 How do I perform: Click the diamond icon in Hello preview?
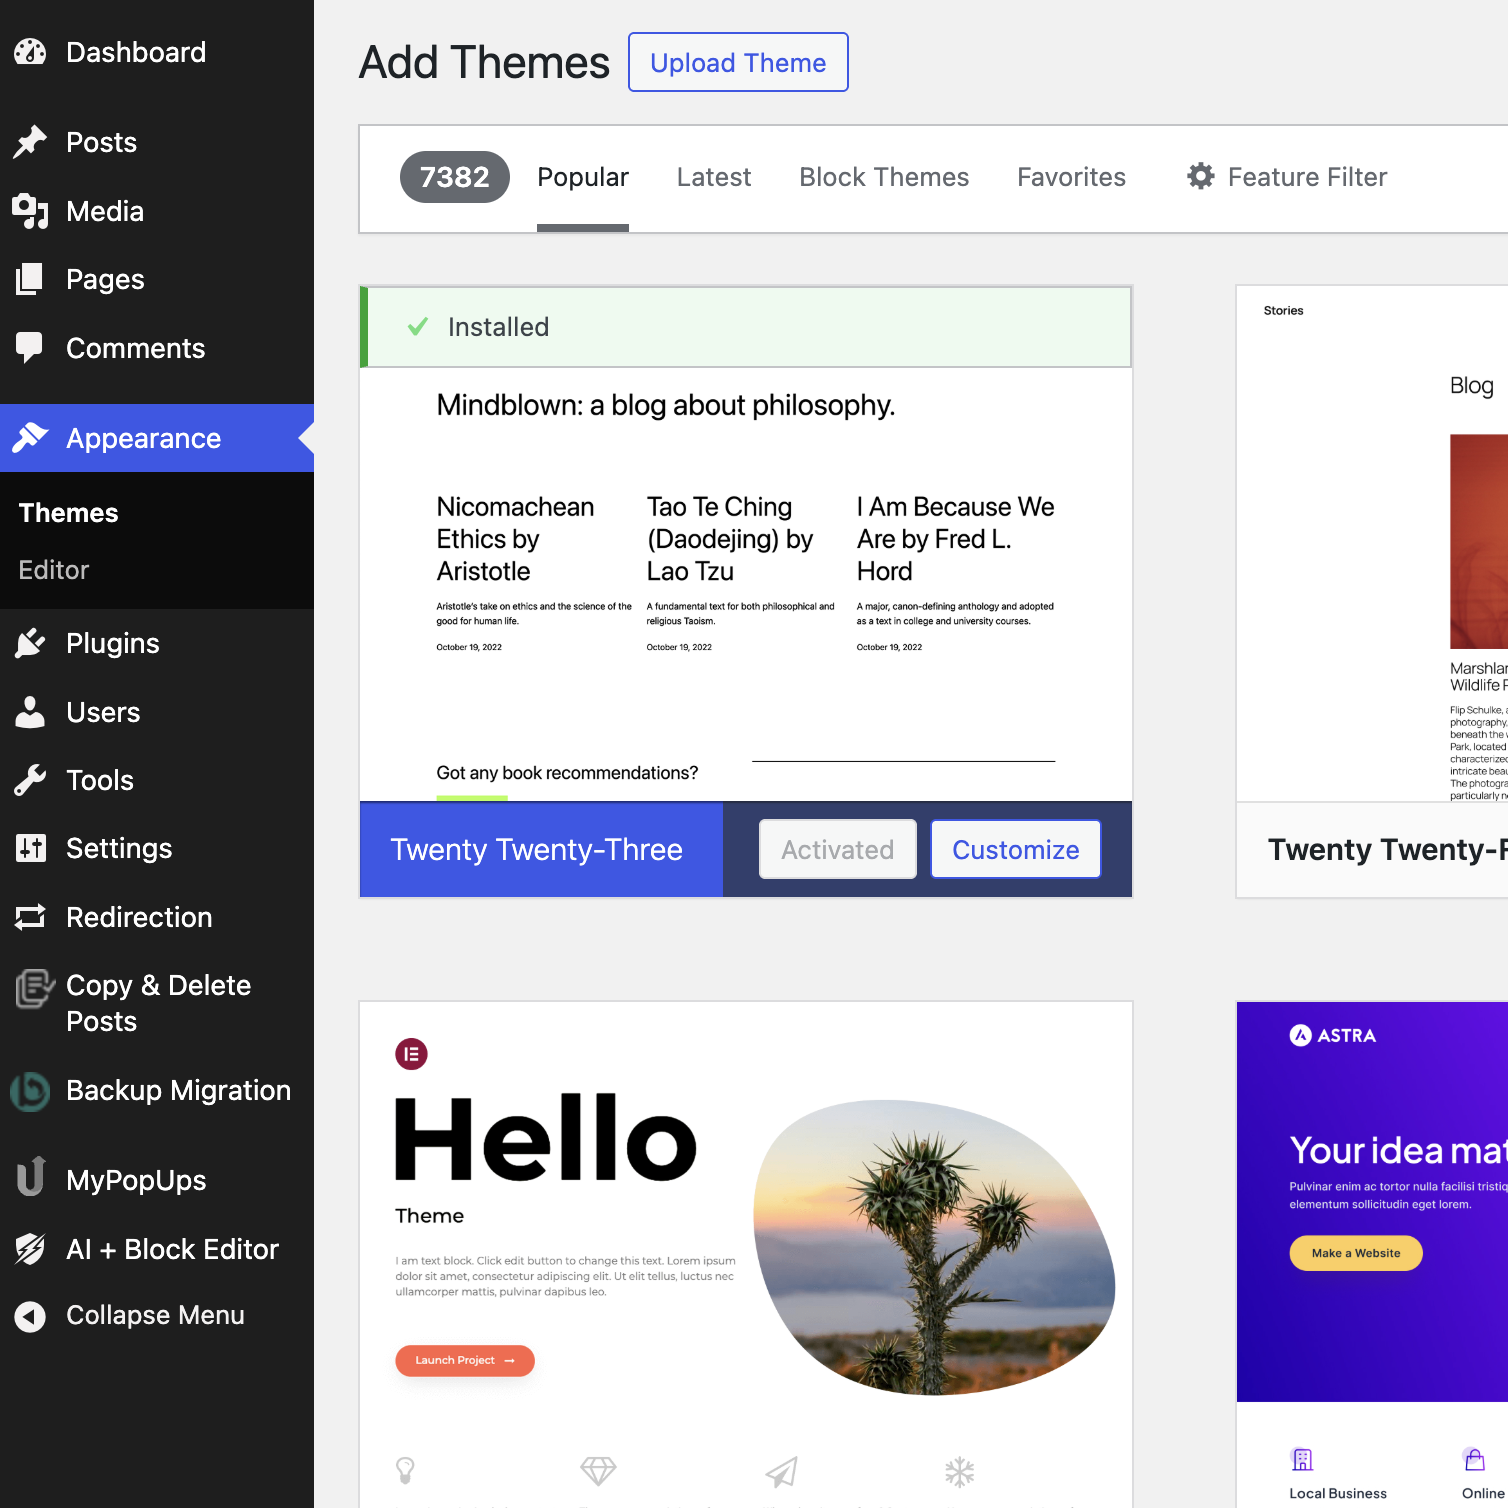coord(598,1470)
